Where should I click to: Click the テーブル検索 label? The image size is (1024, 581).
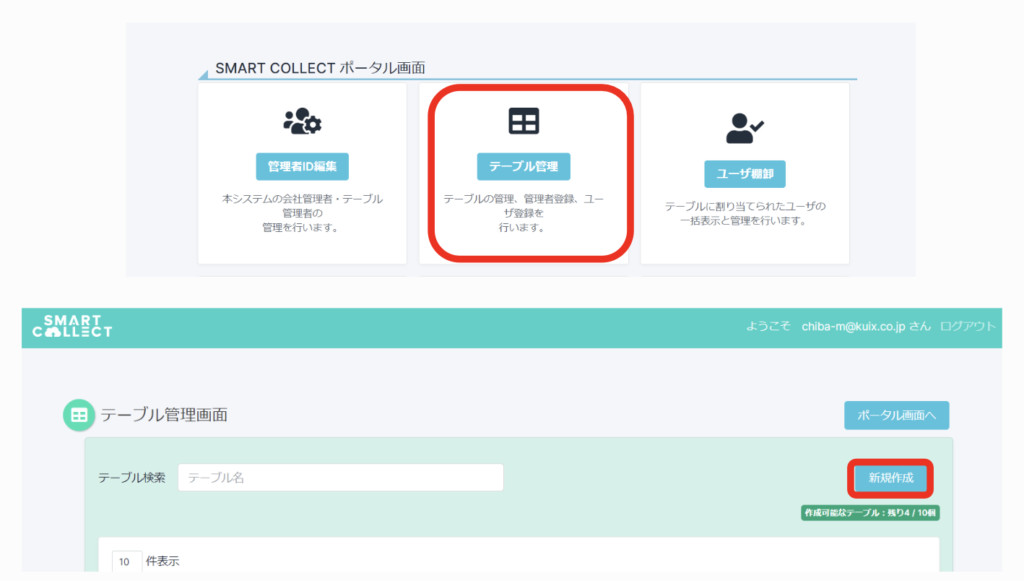[131, 478]
